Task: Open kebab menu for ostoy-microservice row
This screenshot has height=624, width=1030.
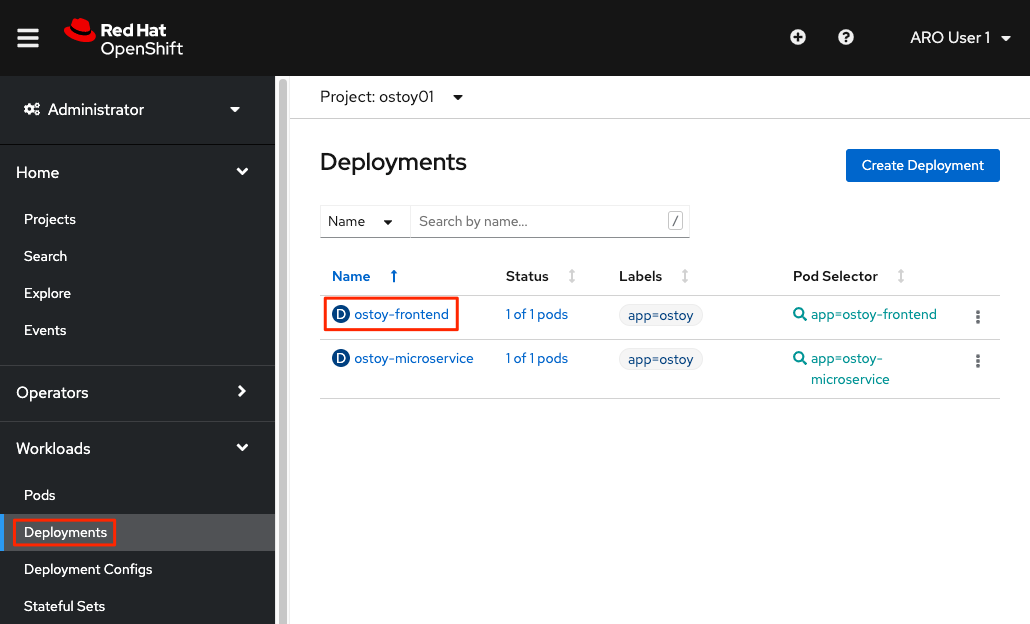Action: (x=977, y=361)
